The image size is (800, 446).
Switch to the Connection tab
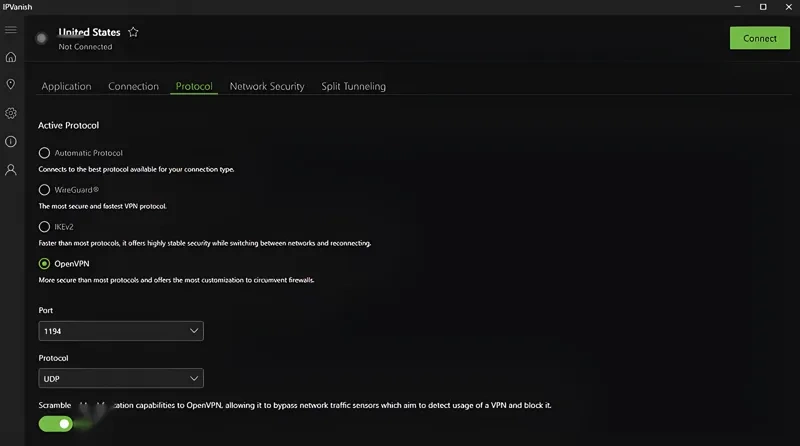pos(133,86)
